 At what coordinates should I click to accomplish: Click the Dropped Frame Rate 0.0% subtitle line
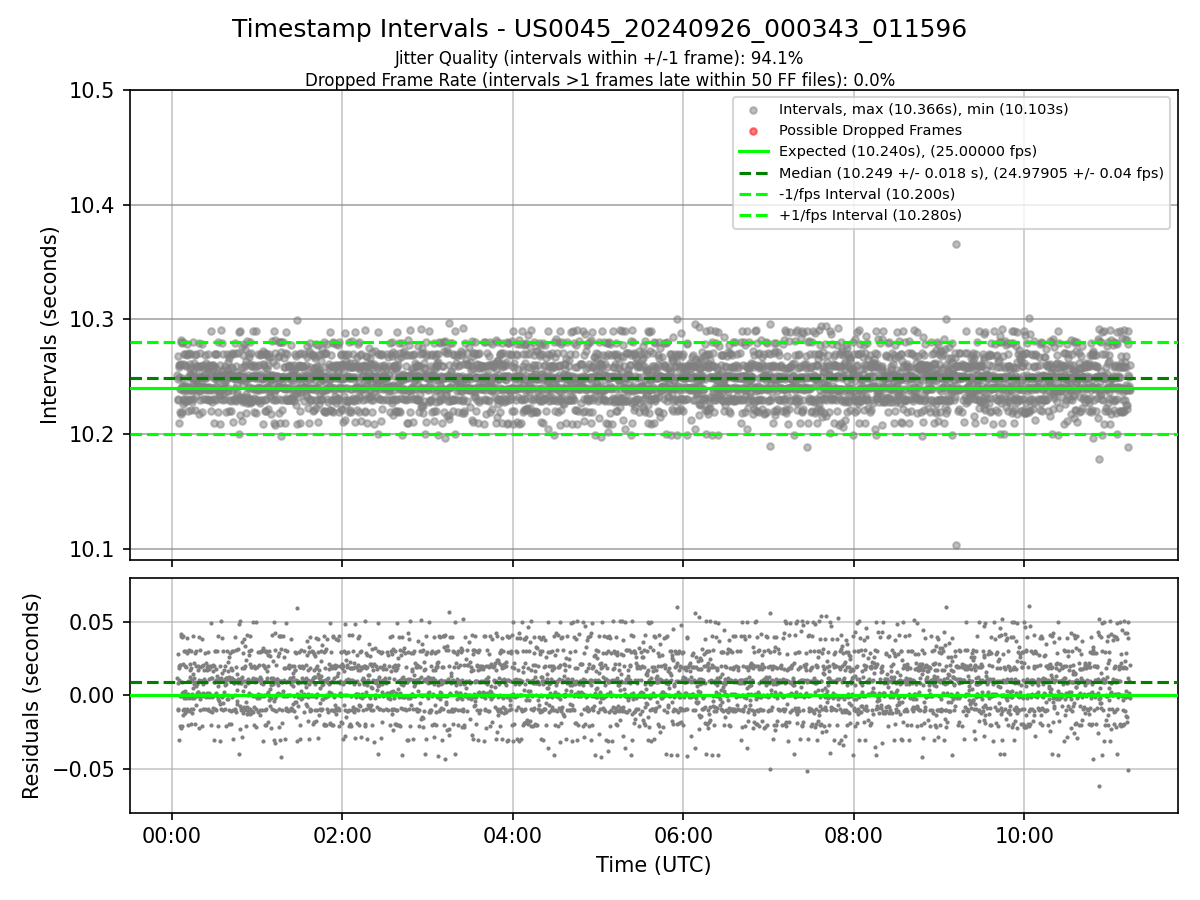[x=599, y=80]
